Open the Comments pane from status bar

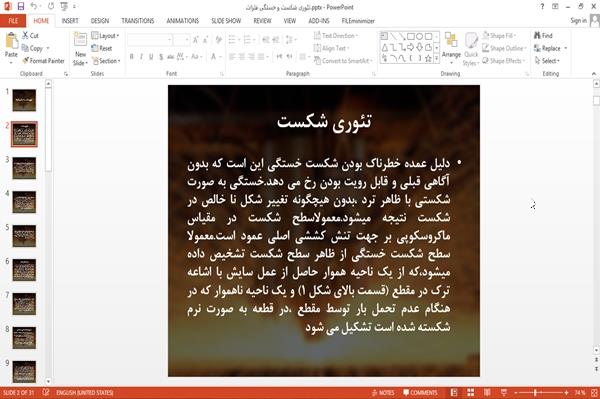[x=420, y=392]
